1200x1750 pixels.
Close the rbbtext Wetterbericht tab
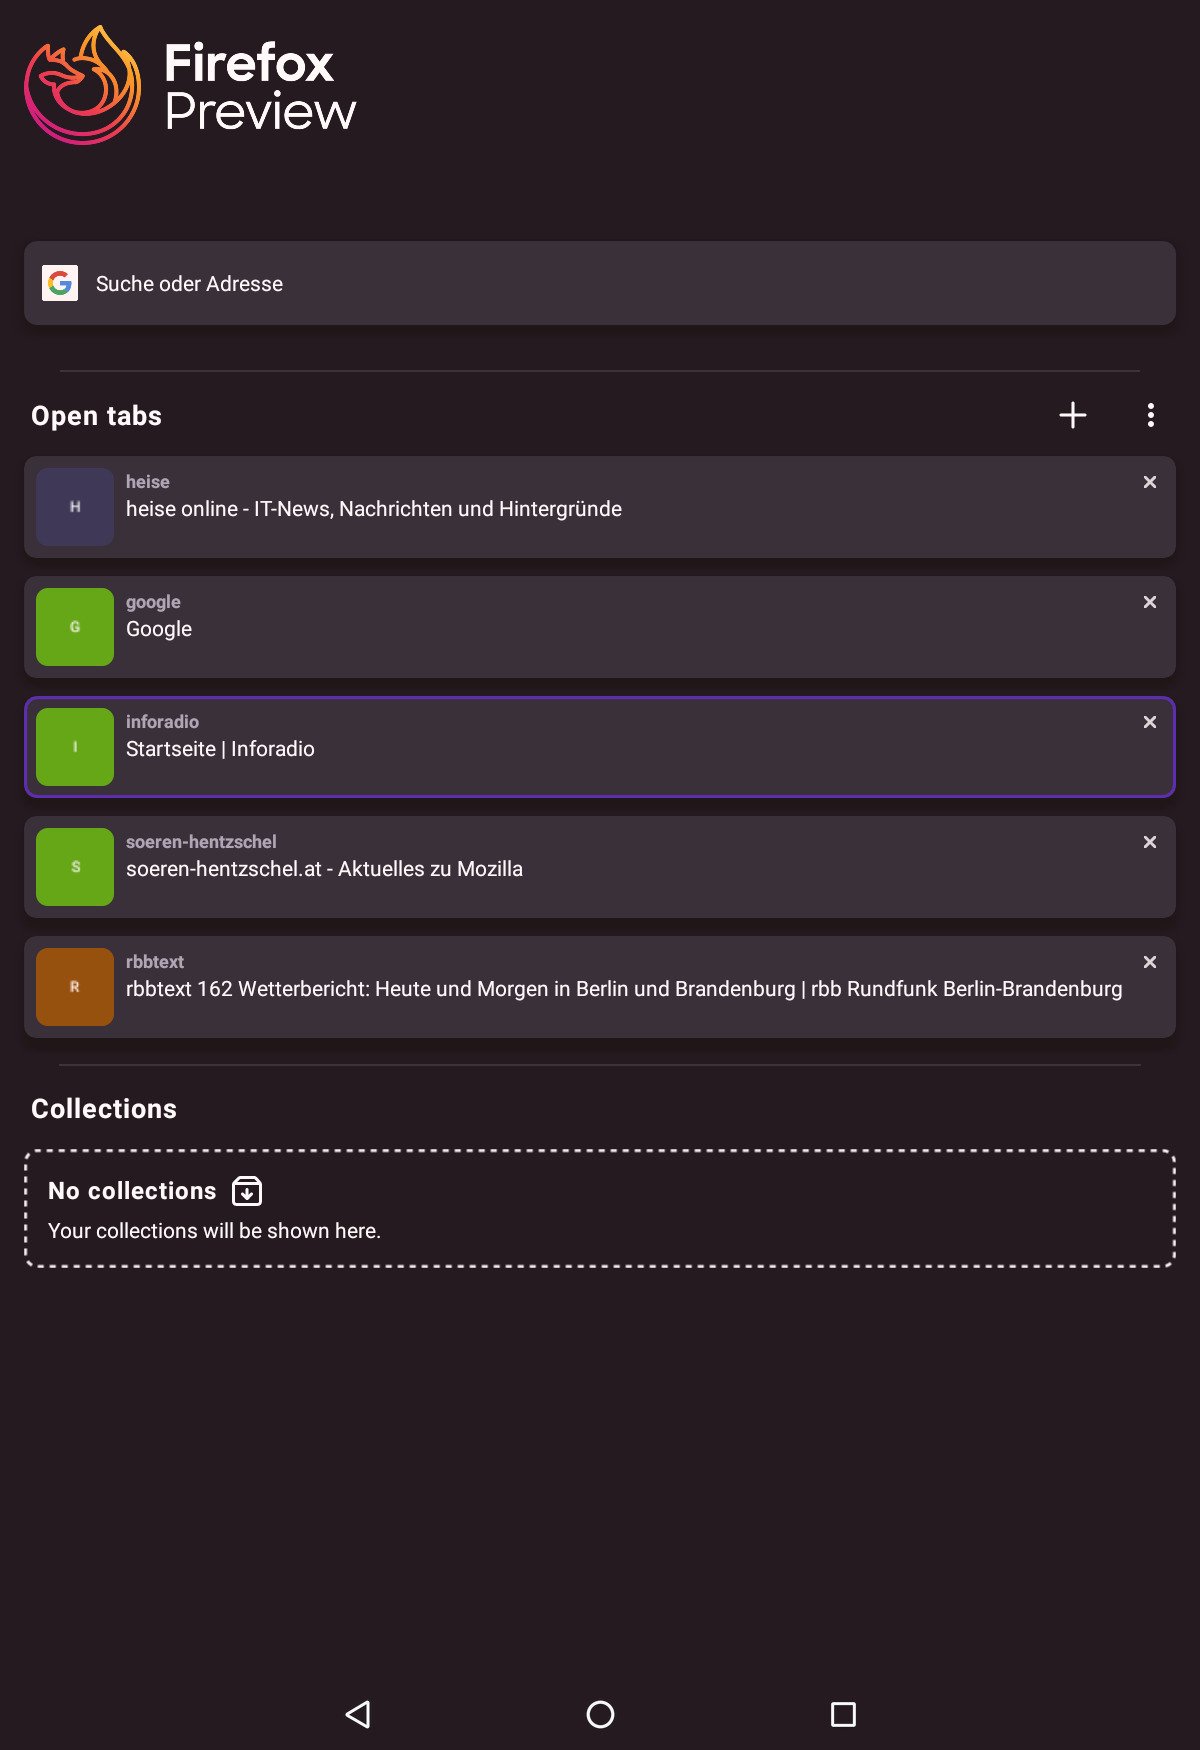click(1150, 962)
